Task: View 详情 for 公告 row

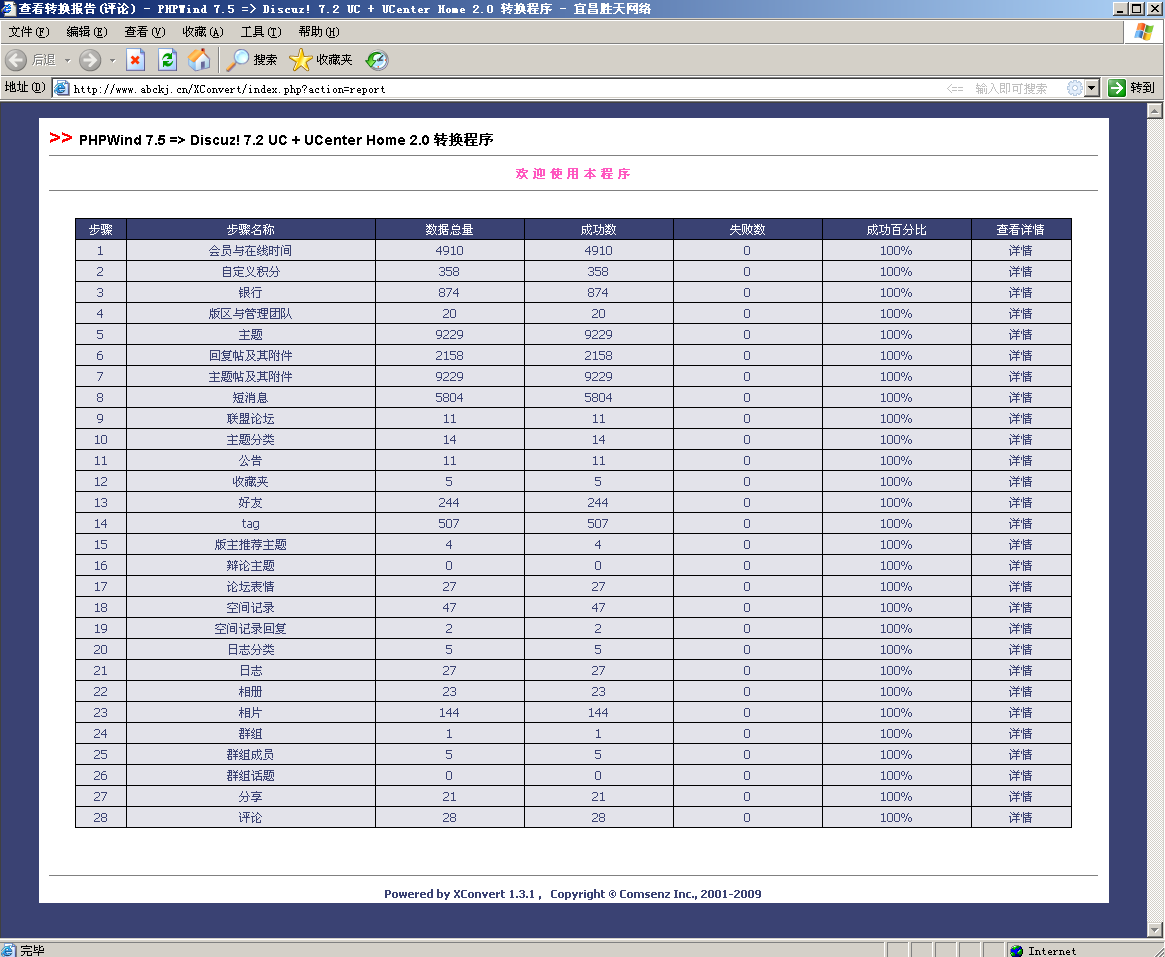Action: (x=1021, y=461)
